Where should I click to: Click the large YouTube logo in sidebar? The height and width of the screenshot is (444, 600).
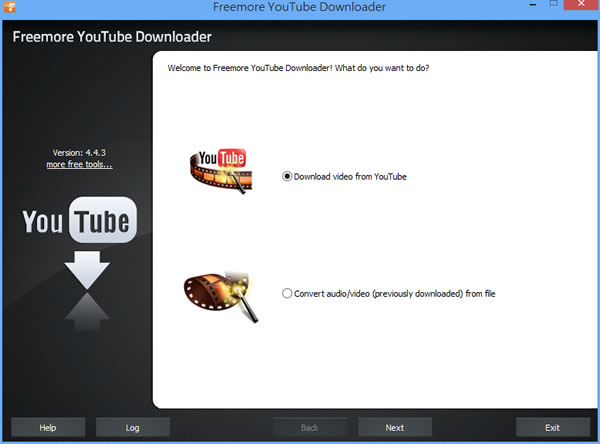79,223
